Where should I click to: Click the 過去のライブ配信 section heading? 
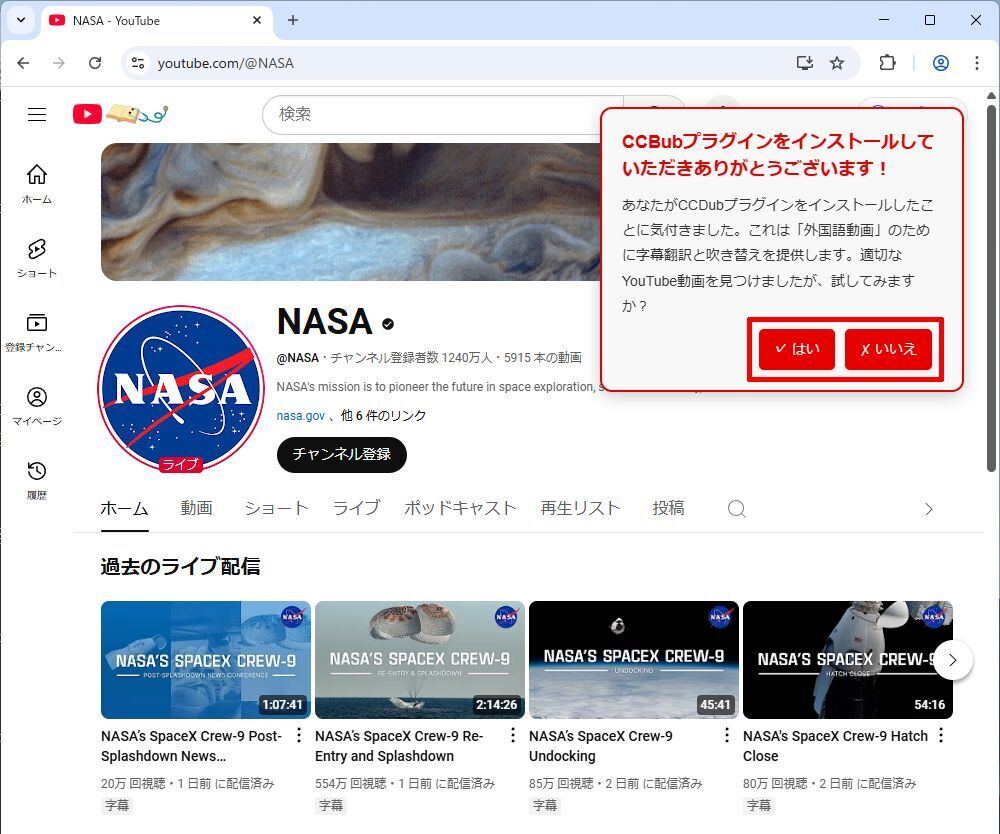point(180,566)
